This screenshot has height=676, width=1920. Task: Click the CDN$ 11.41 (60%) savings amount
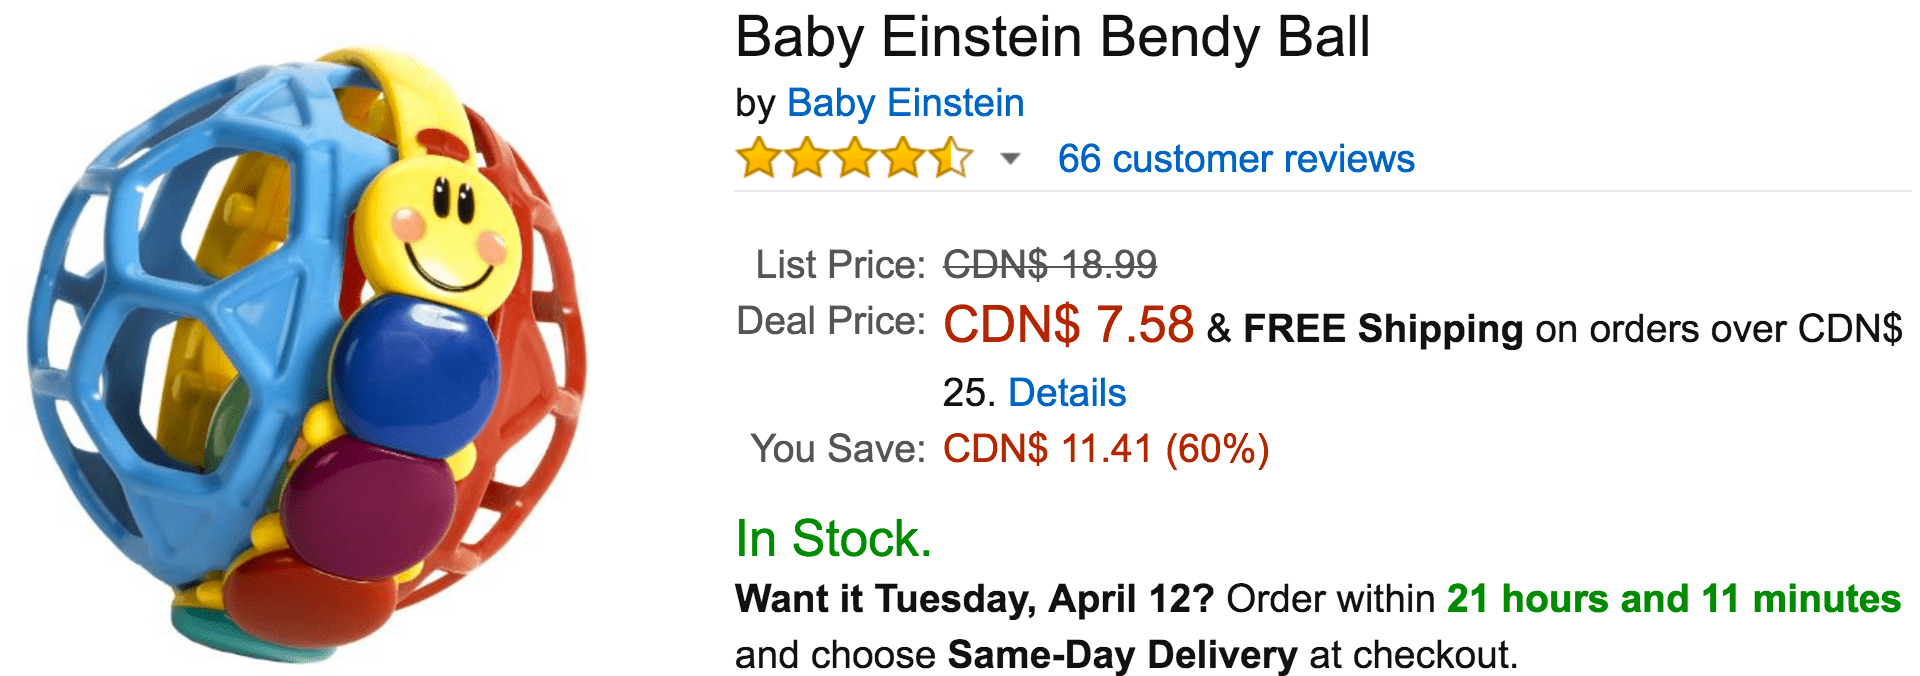click(1106, 449)
